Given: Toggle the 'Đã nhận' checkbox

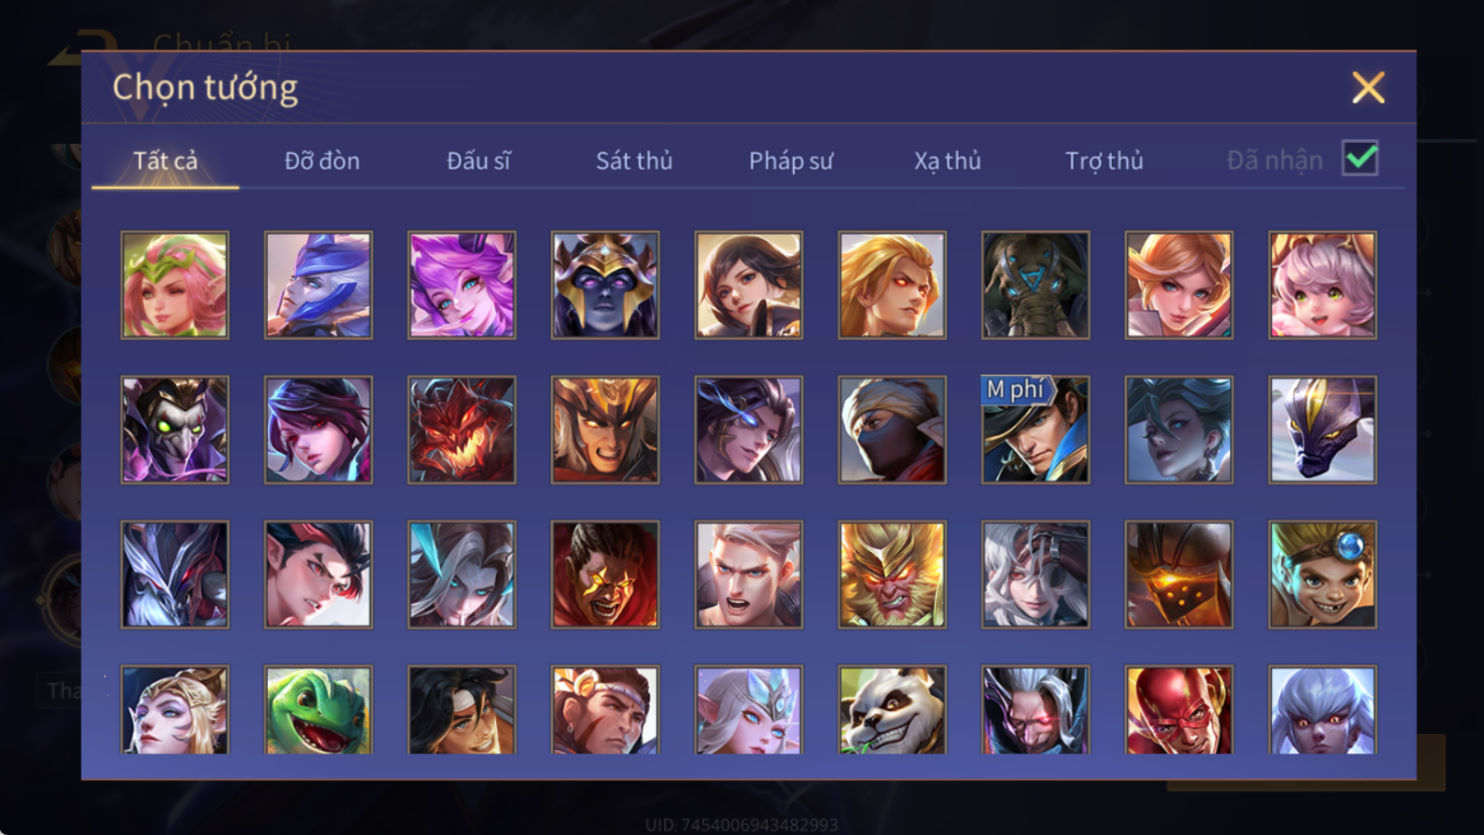Looking at the screenshot, I should (1360, 158).
